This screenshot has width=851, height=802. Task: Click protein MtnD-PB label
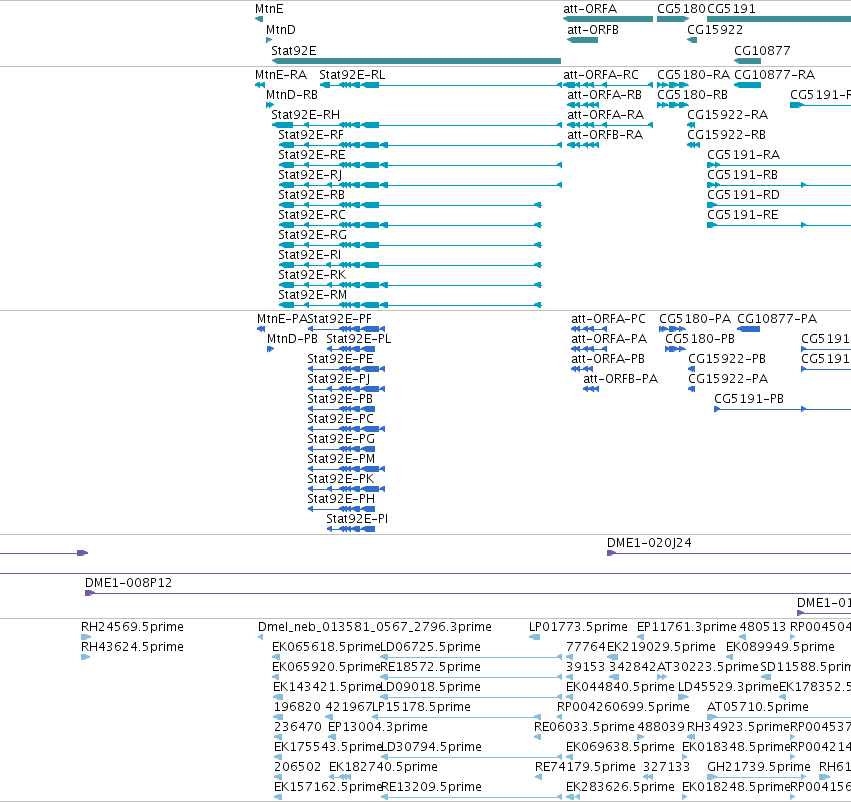pos(292,339)
